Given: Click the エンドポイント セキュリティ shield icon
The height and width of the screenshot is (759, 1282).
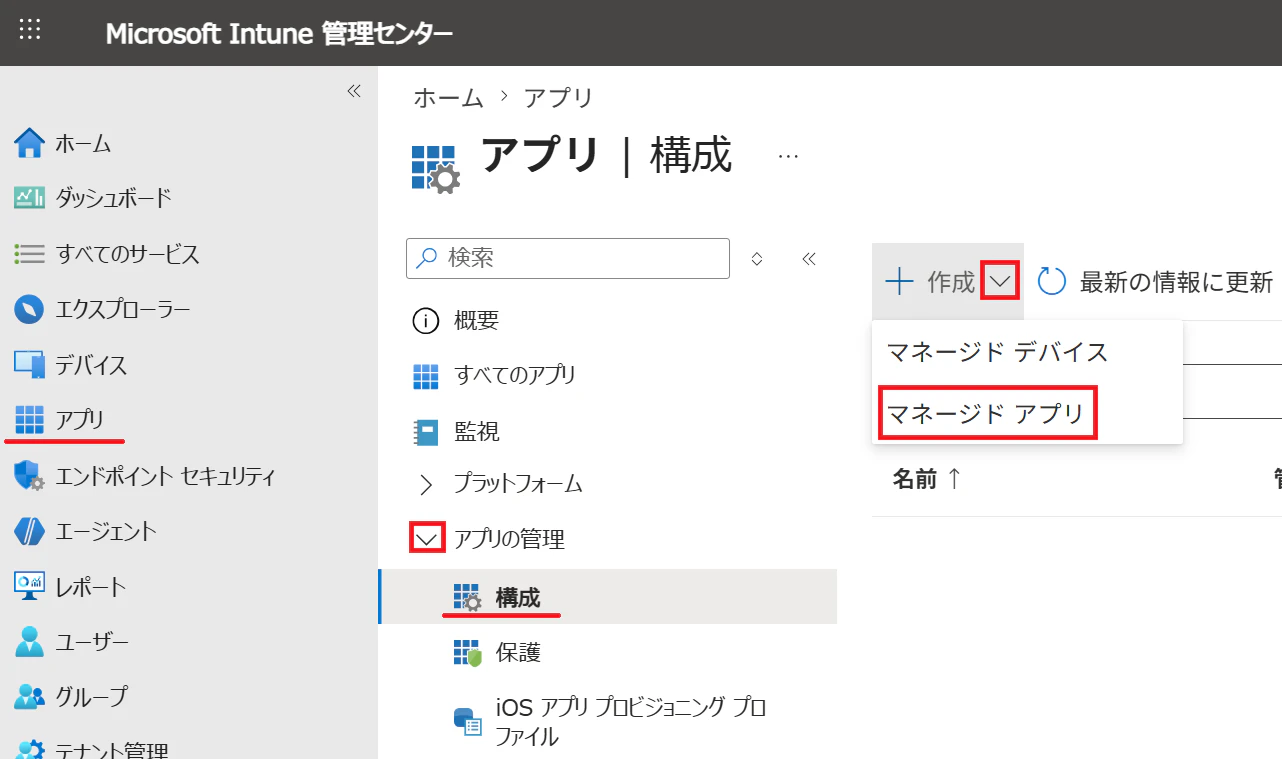Looking at the screenshot, I should pos(30,476).
